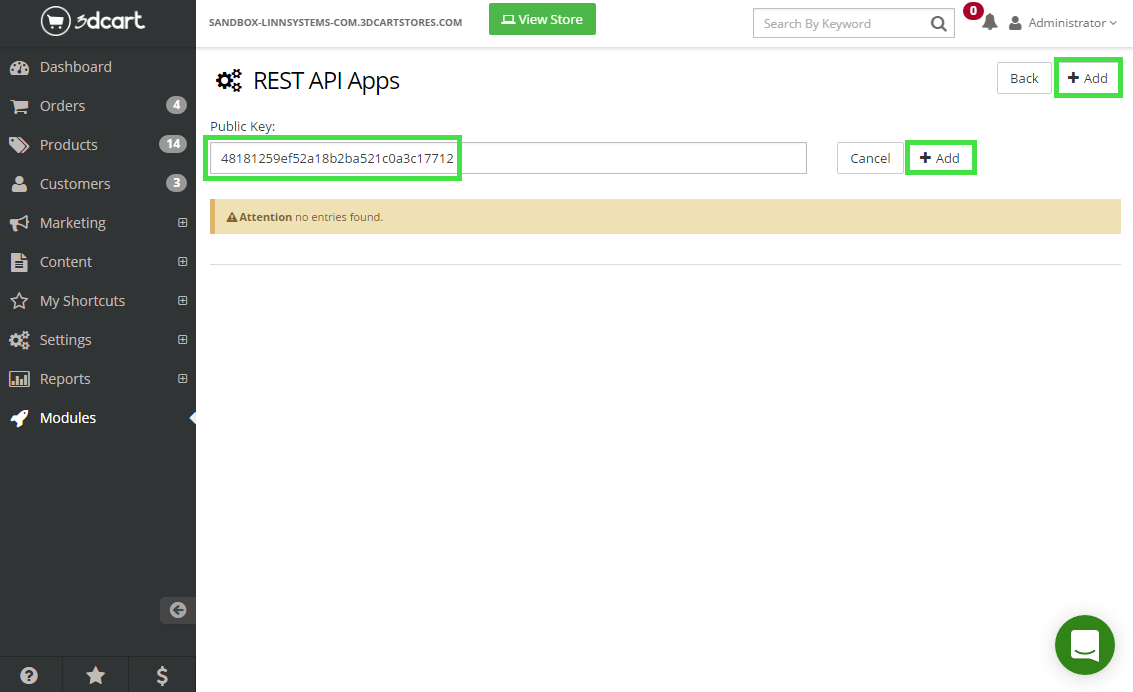This screenshot has height=692, width=1133.
Task: Open the Orders section
Action: [62, 106]
